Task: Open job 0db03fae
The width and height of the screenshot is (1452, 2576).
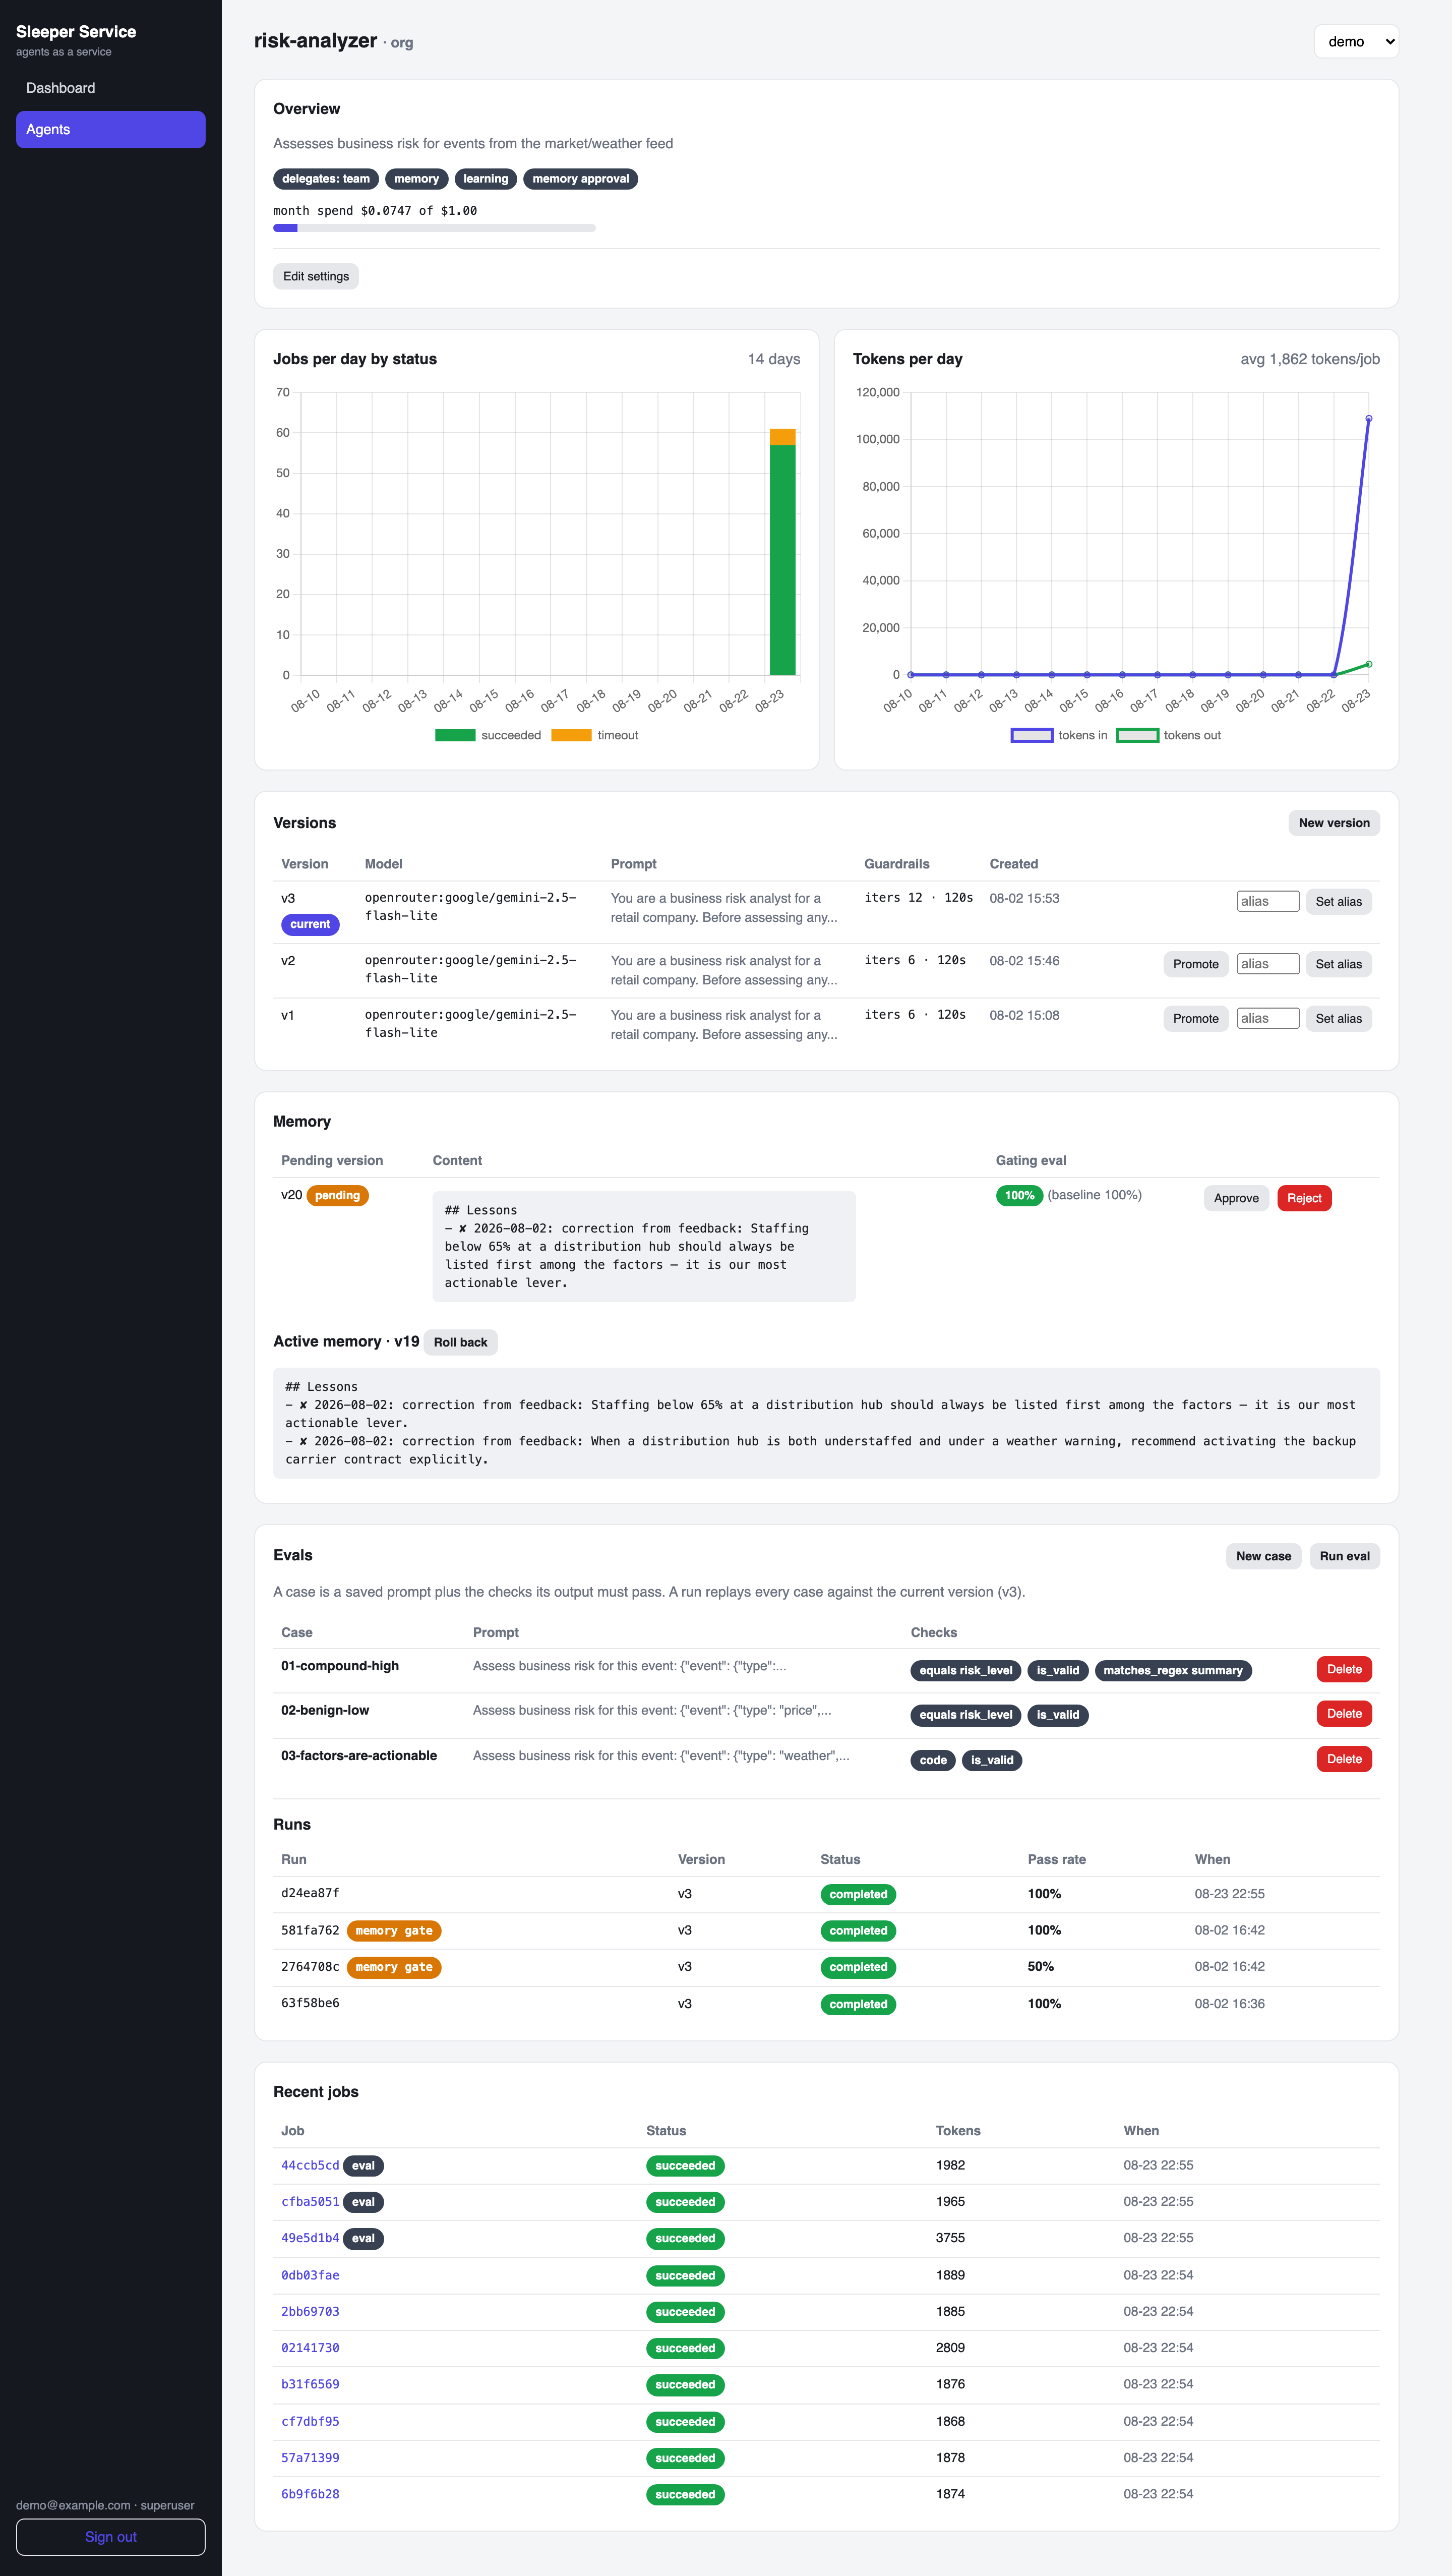Action: [310, 2276]
